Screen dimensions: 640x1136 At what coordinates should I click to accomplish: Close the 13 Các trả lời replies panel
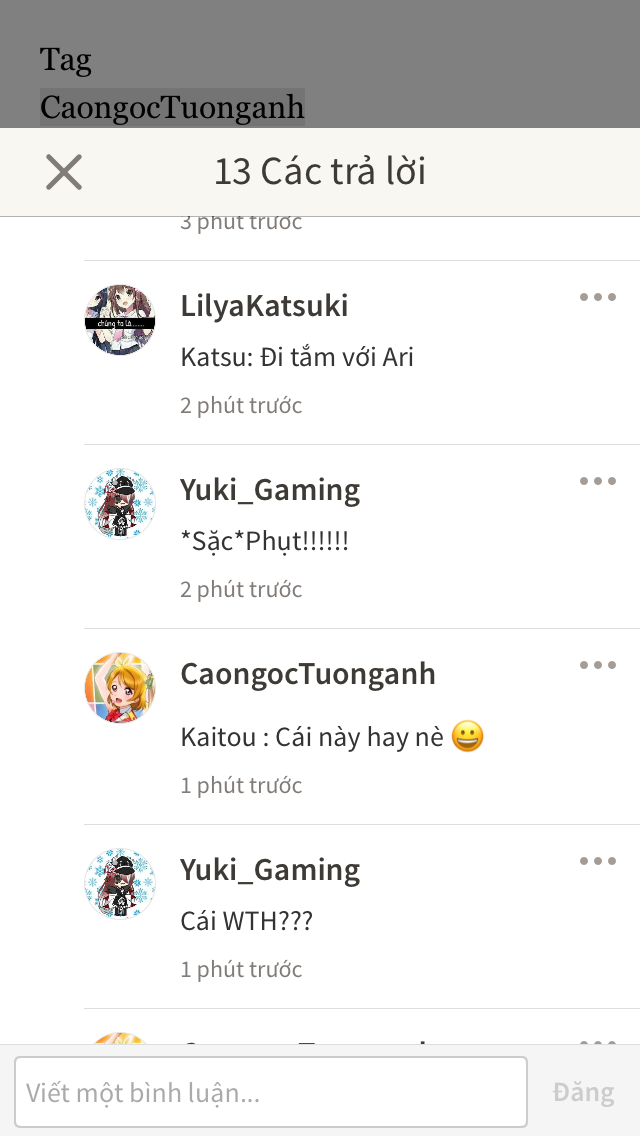64,172
